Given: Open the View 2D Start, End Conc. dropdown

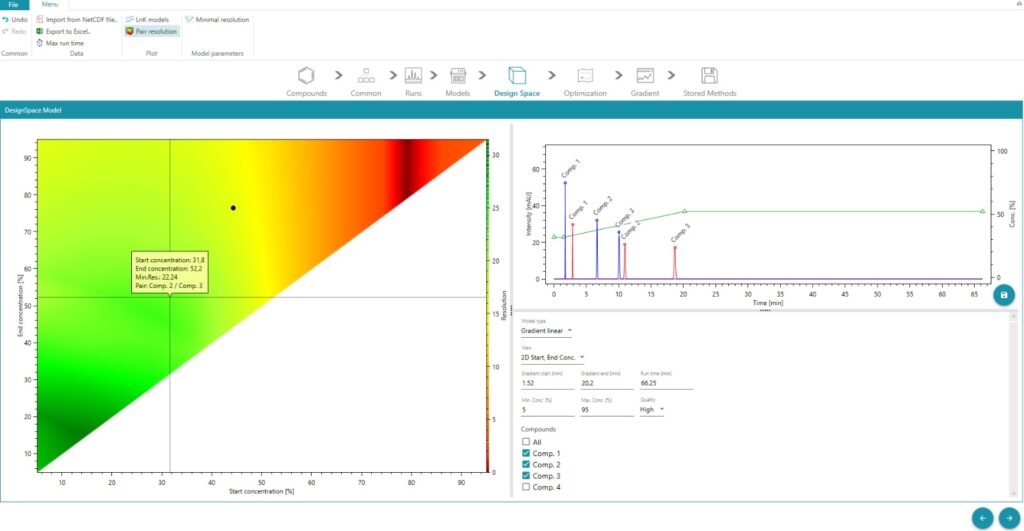Looking at the screenshot, I should 553,357.
